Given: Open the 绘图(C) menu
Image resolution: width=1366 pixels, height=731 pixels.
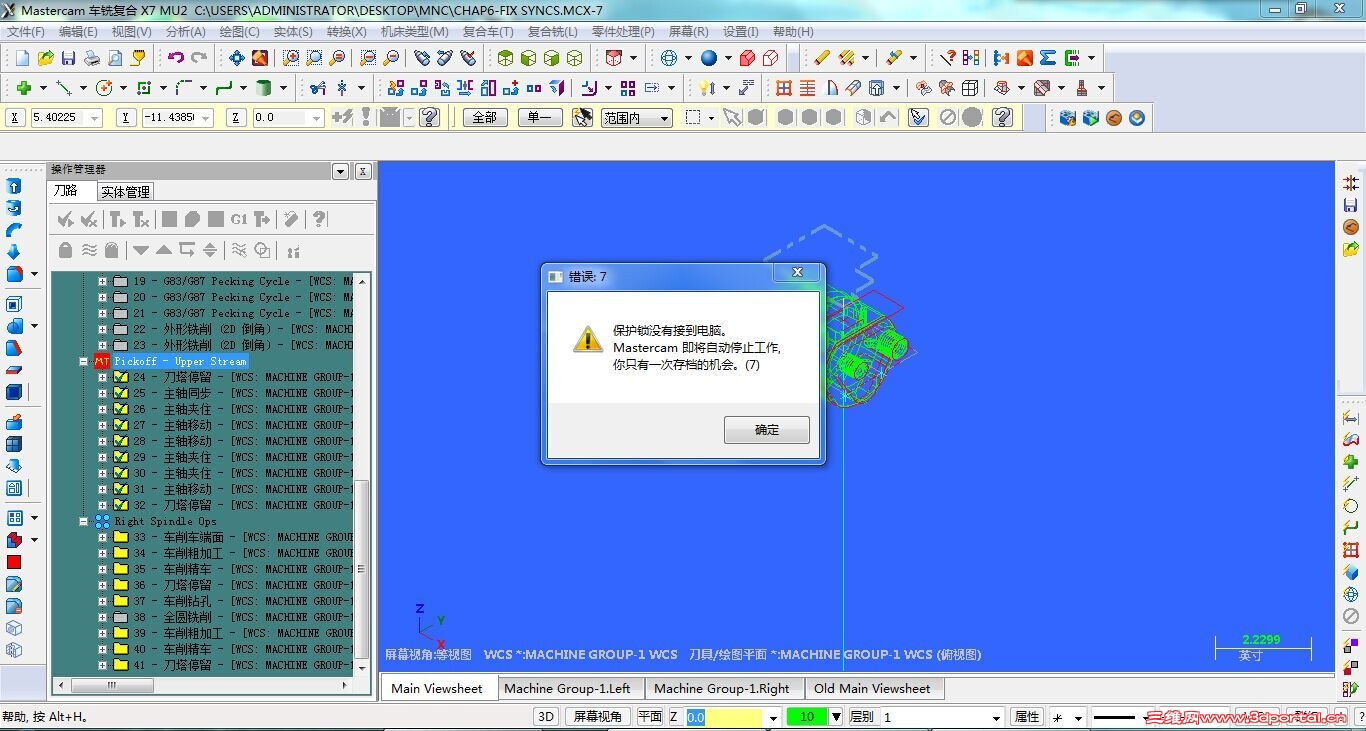Looking at the screenshot, I should tap(239, 32).
